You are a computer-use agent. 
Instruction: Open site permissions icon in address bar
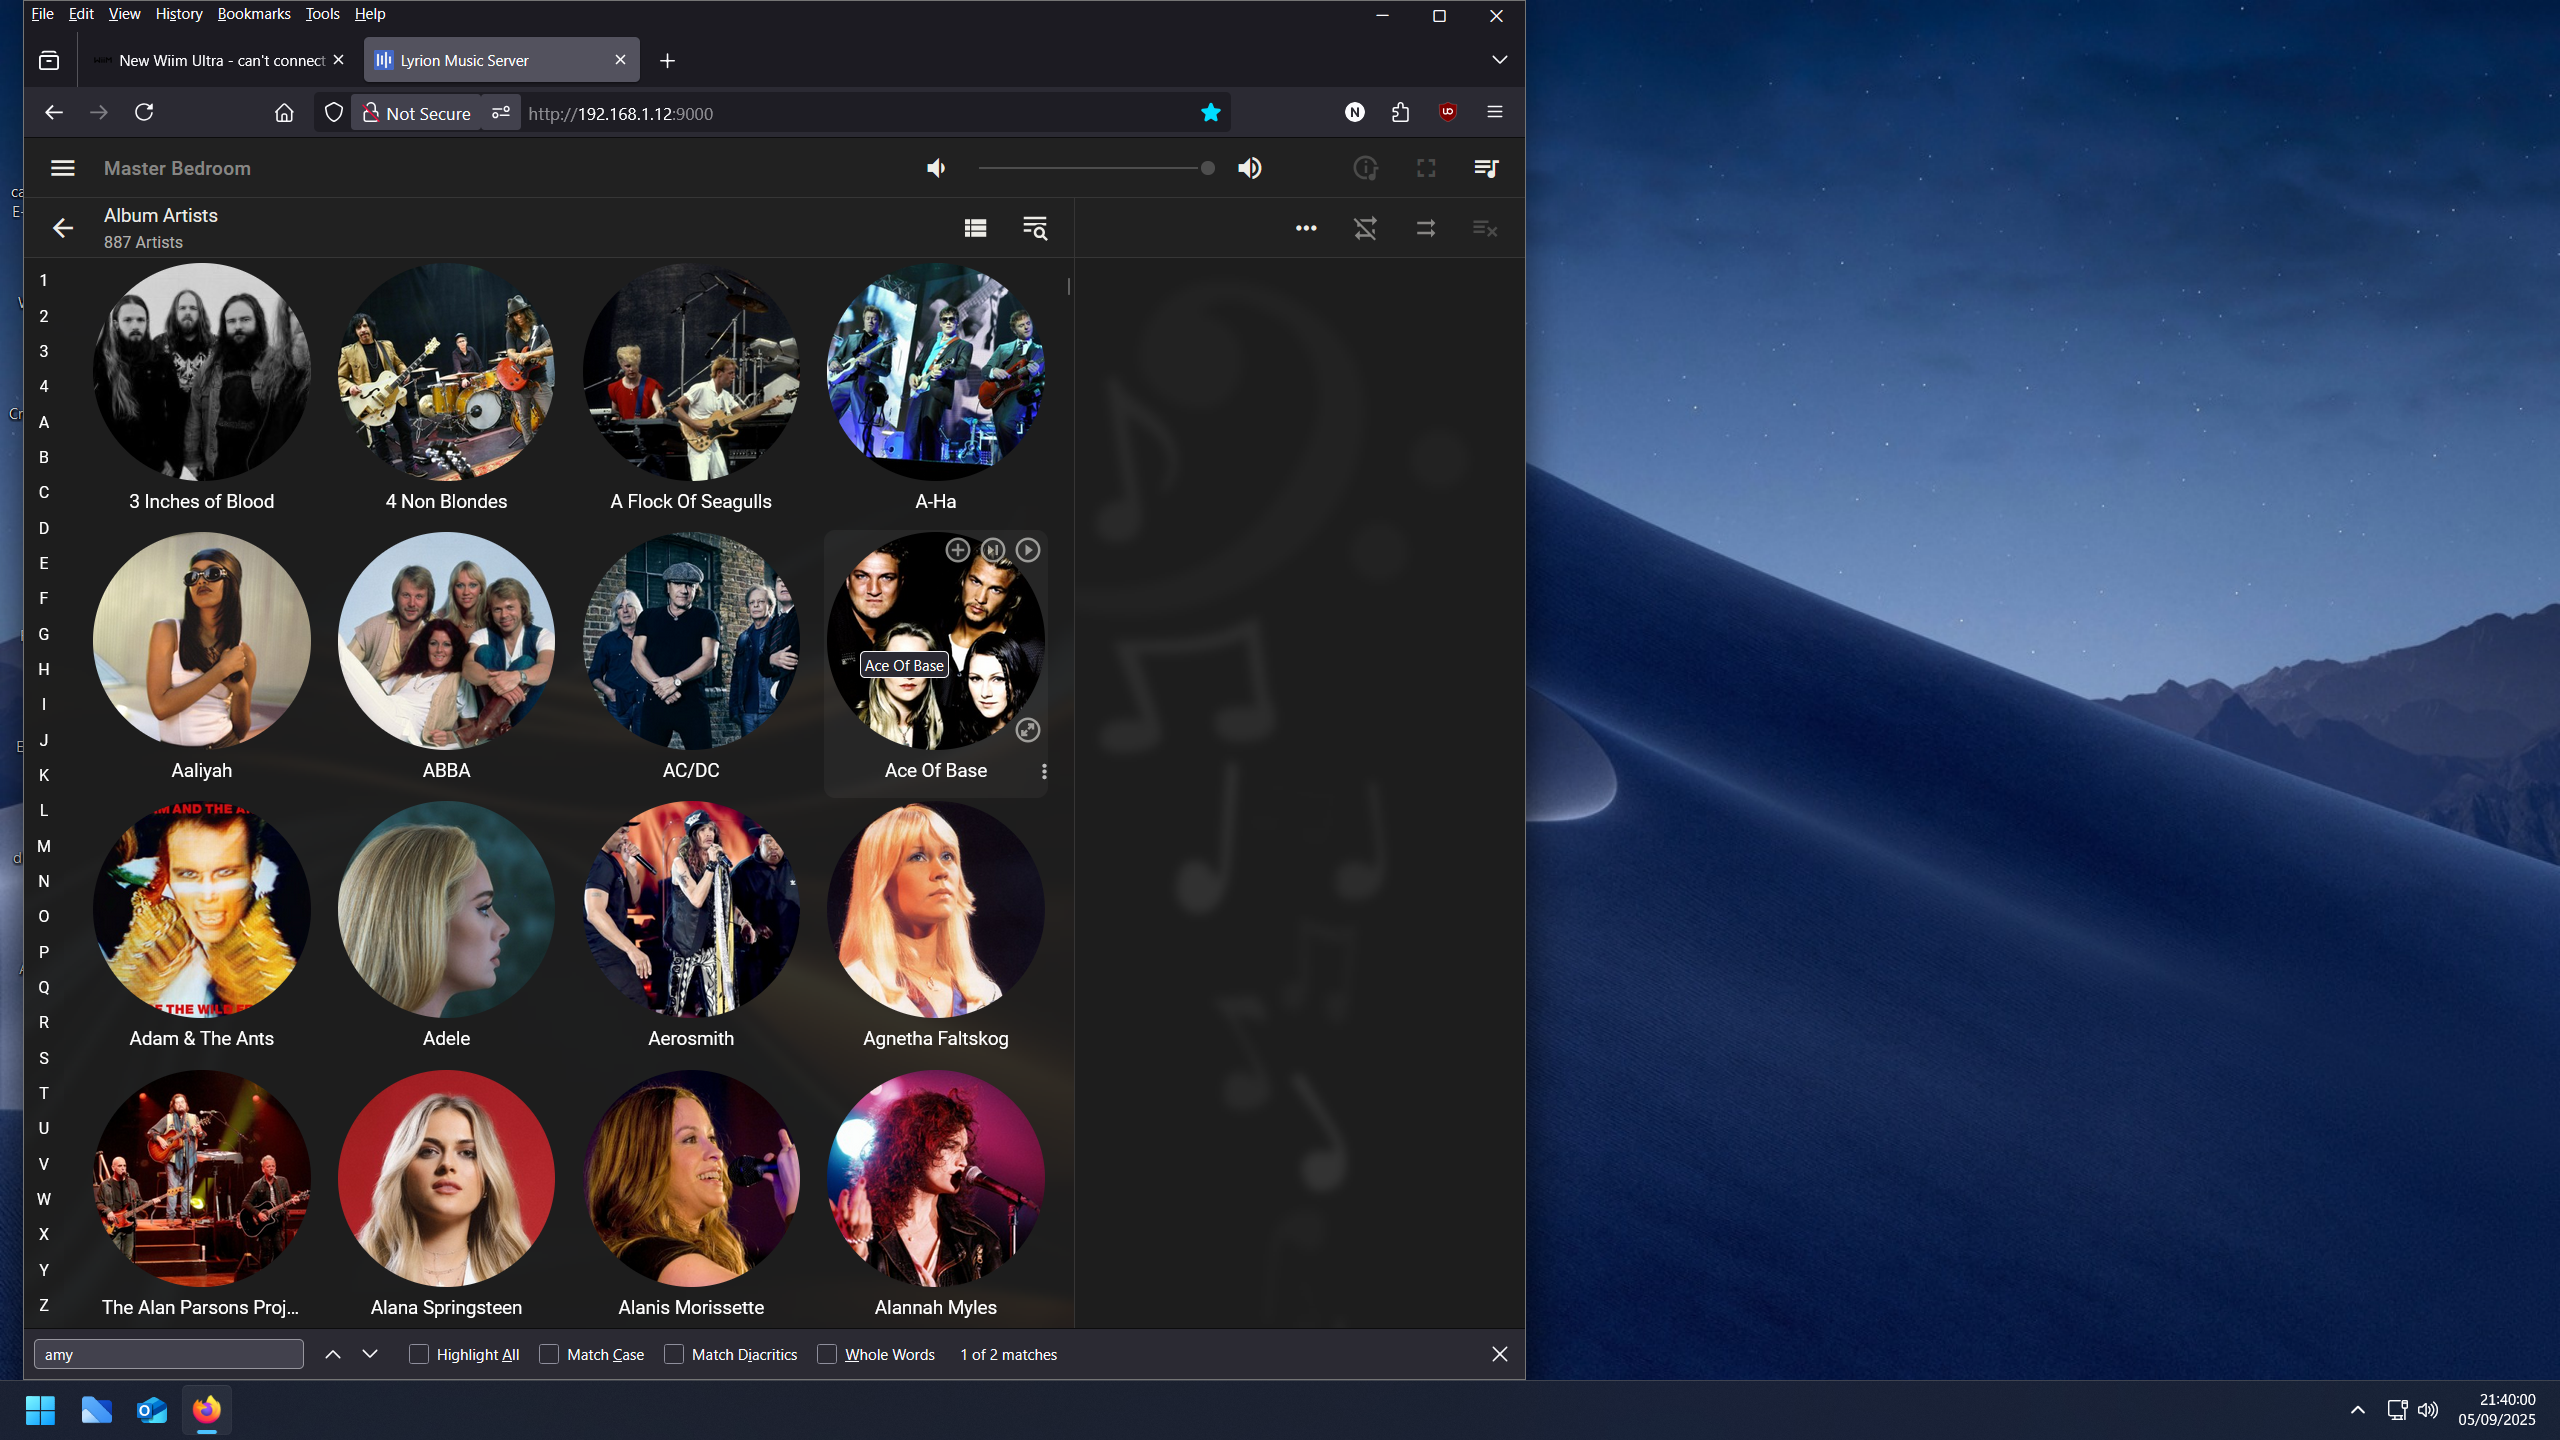pos(501,113)
